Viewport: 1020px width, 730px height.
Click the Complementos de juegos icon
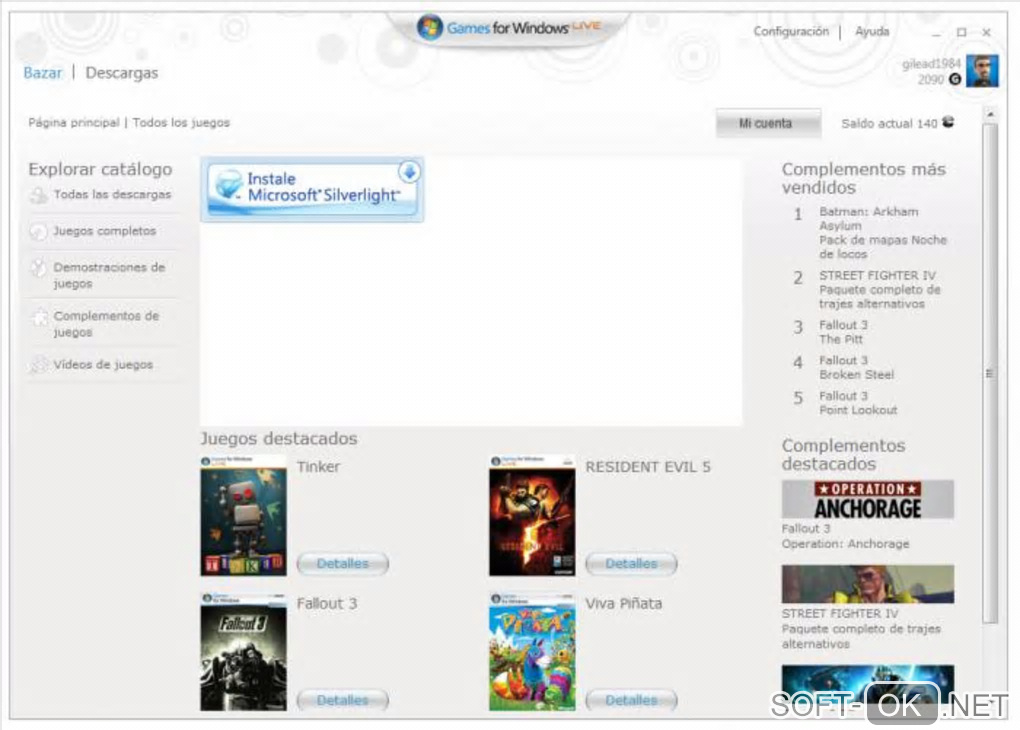coord(40,318)
